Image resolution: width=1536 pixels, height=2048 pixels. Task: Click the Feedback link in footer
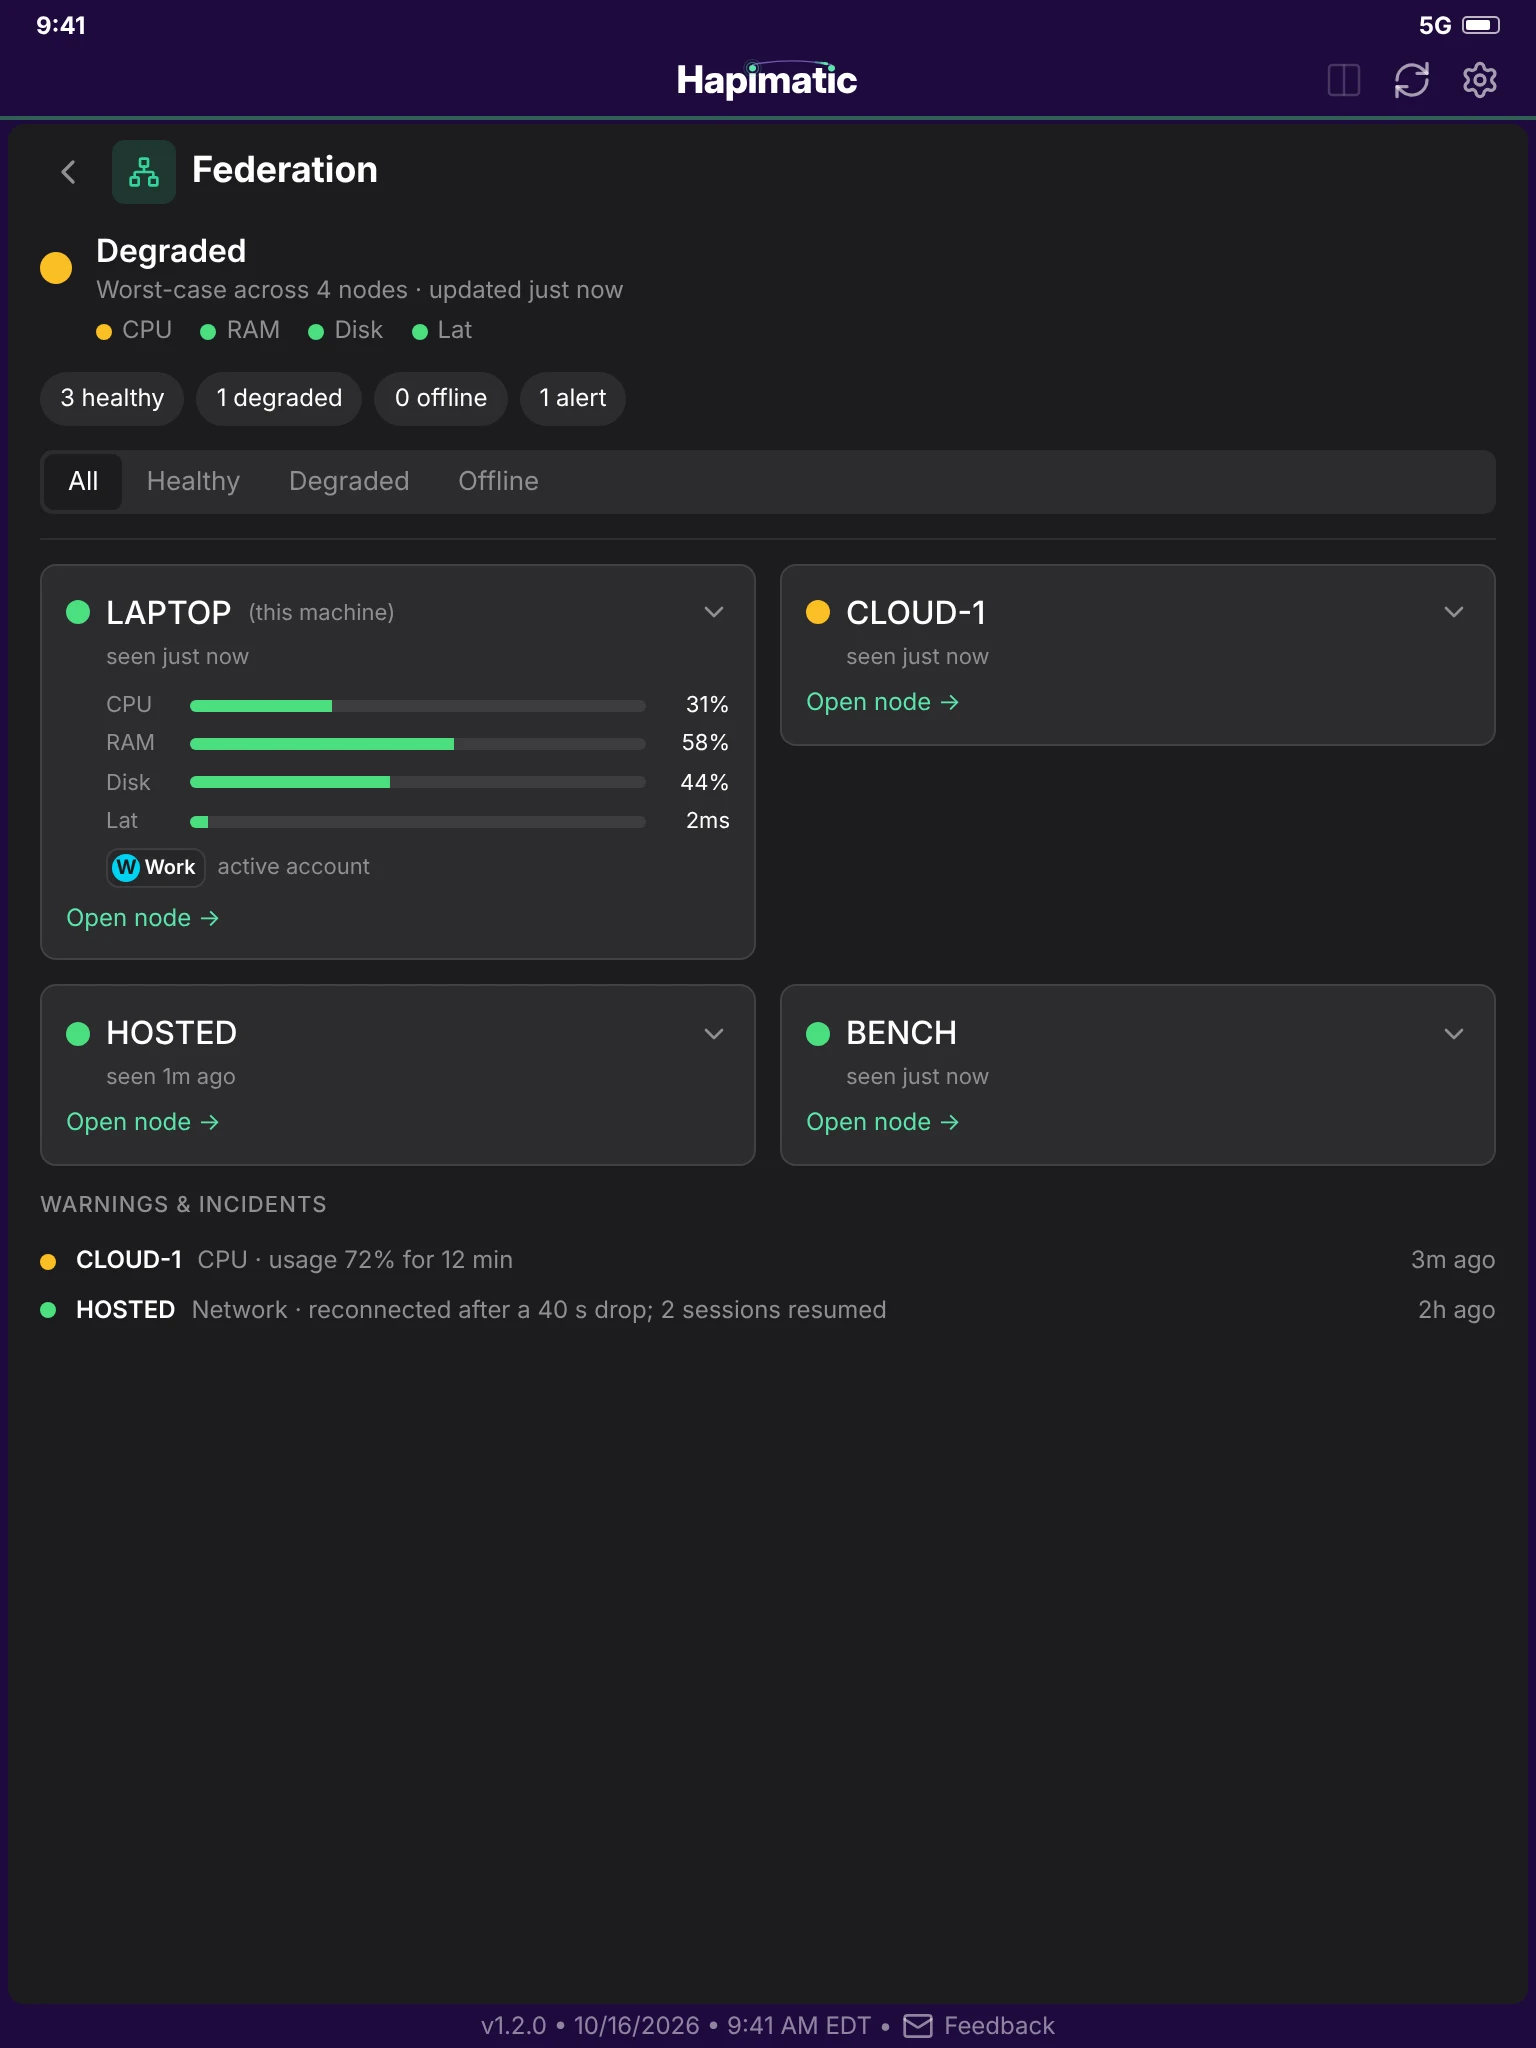pyautogui.click(x=979, y=2026)
